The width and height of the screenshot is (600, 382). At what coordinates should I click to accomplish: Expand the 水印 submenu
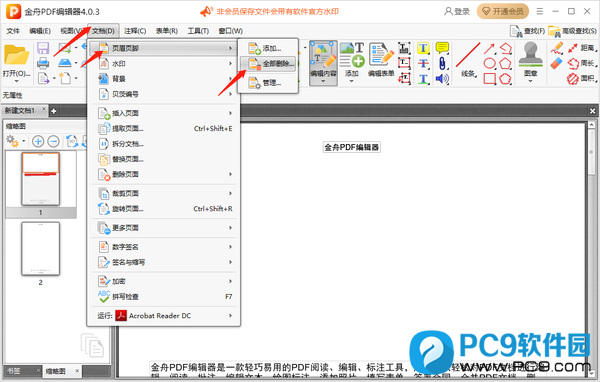click(164, 64)
